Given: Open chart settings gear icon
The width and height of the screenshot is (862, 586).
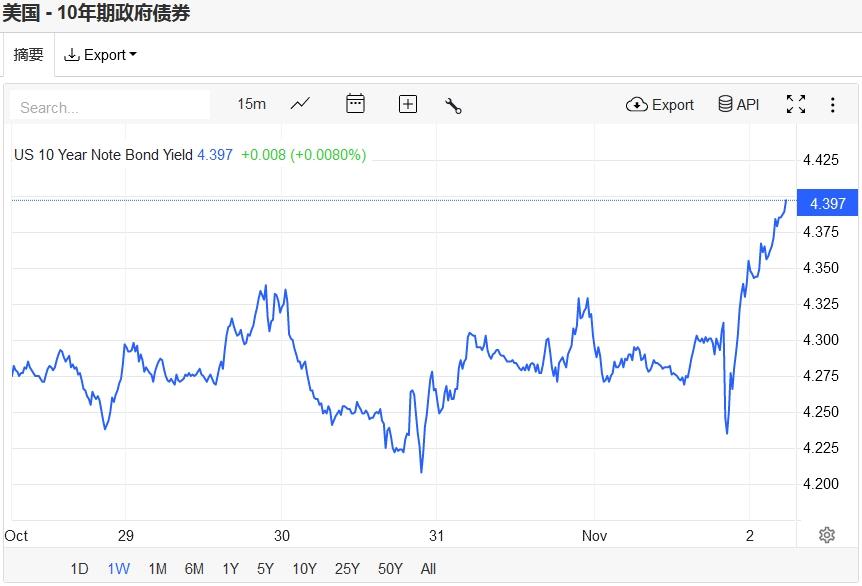Looking at the screenshot, I should point(826,535).
